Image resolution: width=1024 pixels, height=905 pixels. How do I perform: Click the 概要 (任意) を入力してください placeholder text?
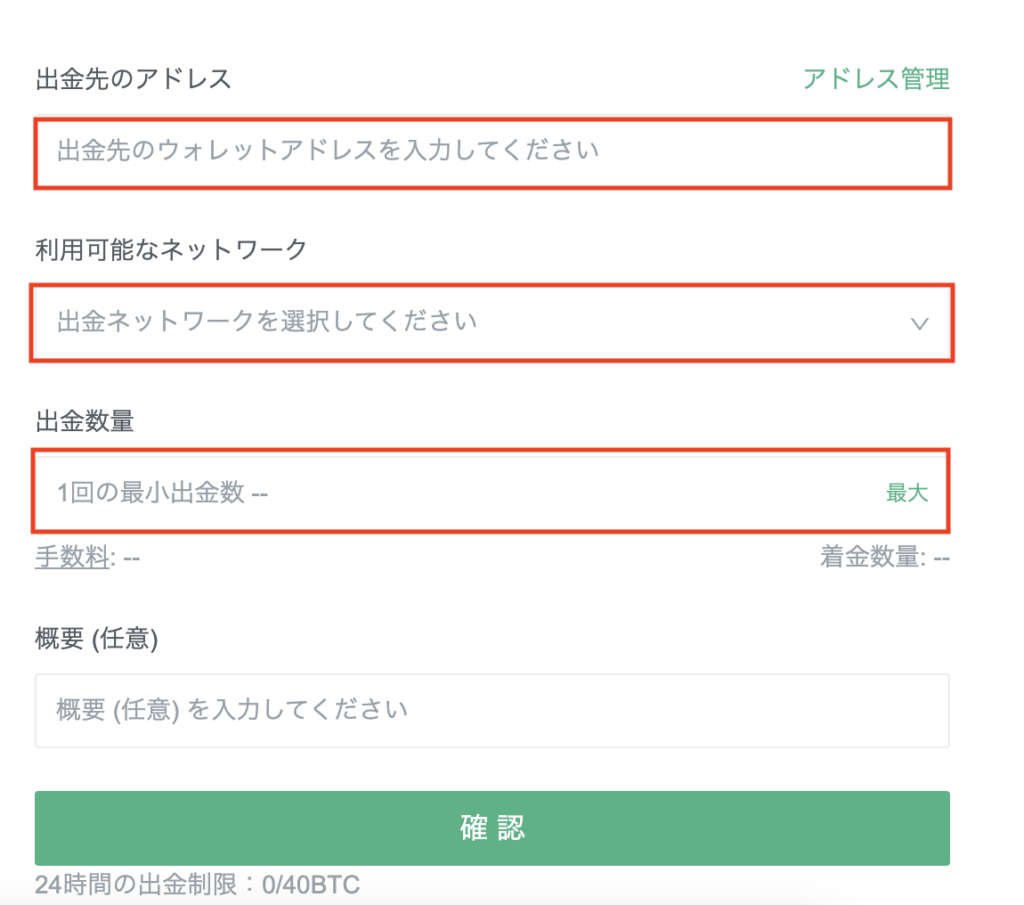pyautogui.click(x=232, y=709)
